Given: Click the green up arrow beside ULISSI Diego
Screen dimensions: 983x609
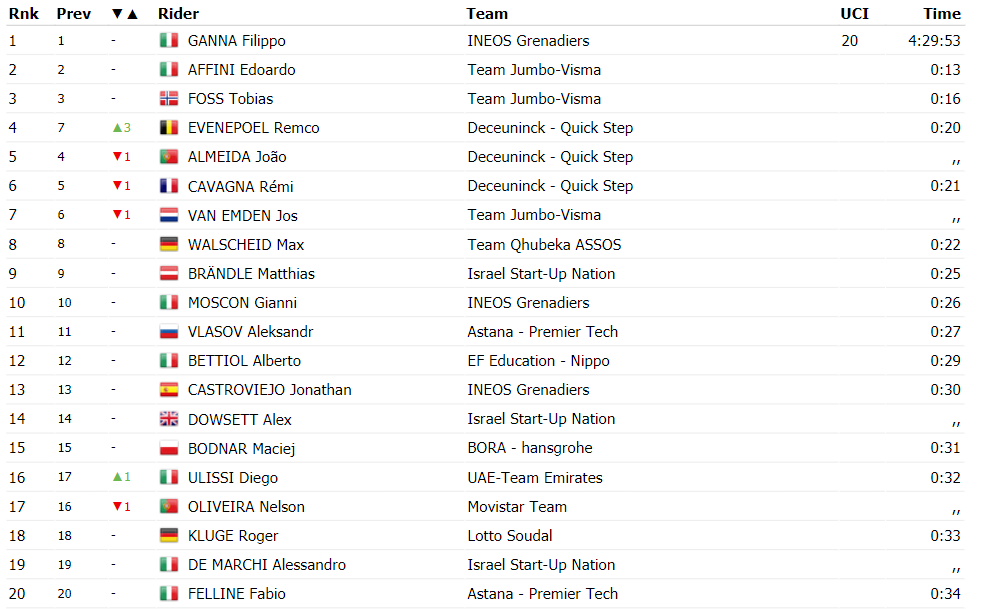Looking at the screenshot, I should (117, 477).
